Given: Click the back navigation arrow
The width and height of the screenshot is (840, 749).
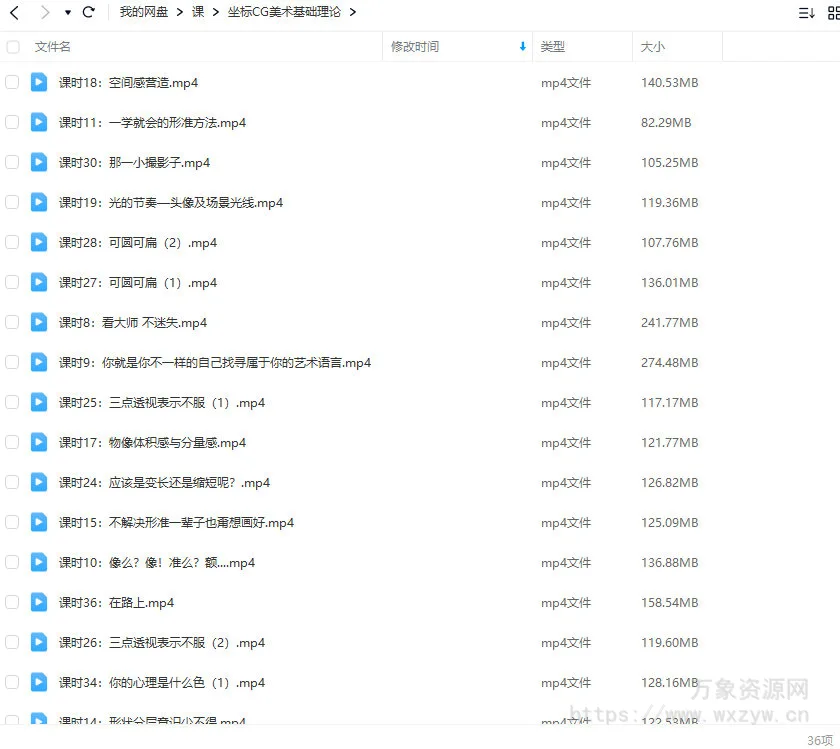Looking at the screenshot, I should (x=14, y=12).
